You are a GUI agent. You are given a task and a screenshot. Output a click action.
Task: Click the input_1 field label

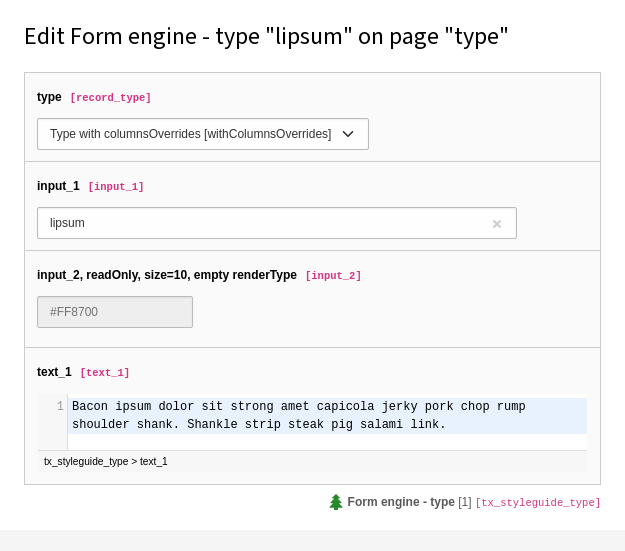(58, 186)
